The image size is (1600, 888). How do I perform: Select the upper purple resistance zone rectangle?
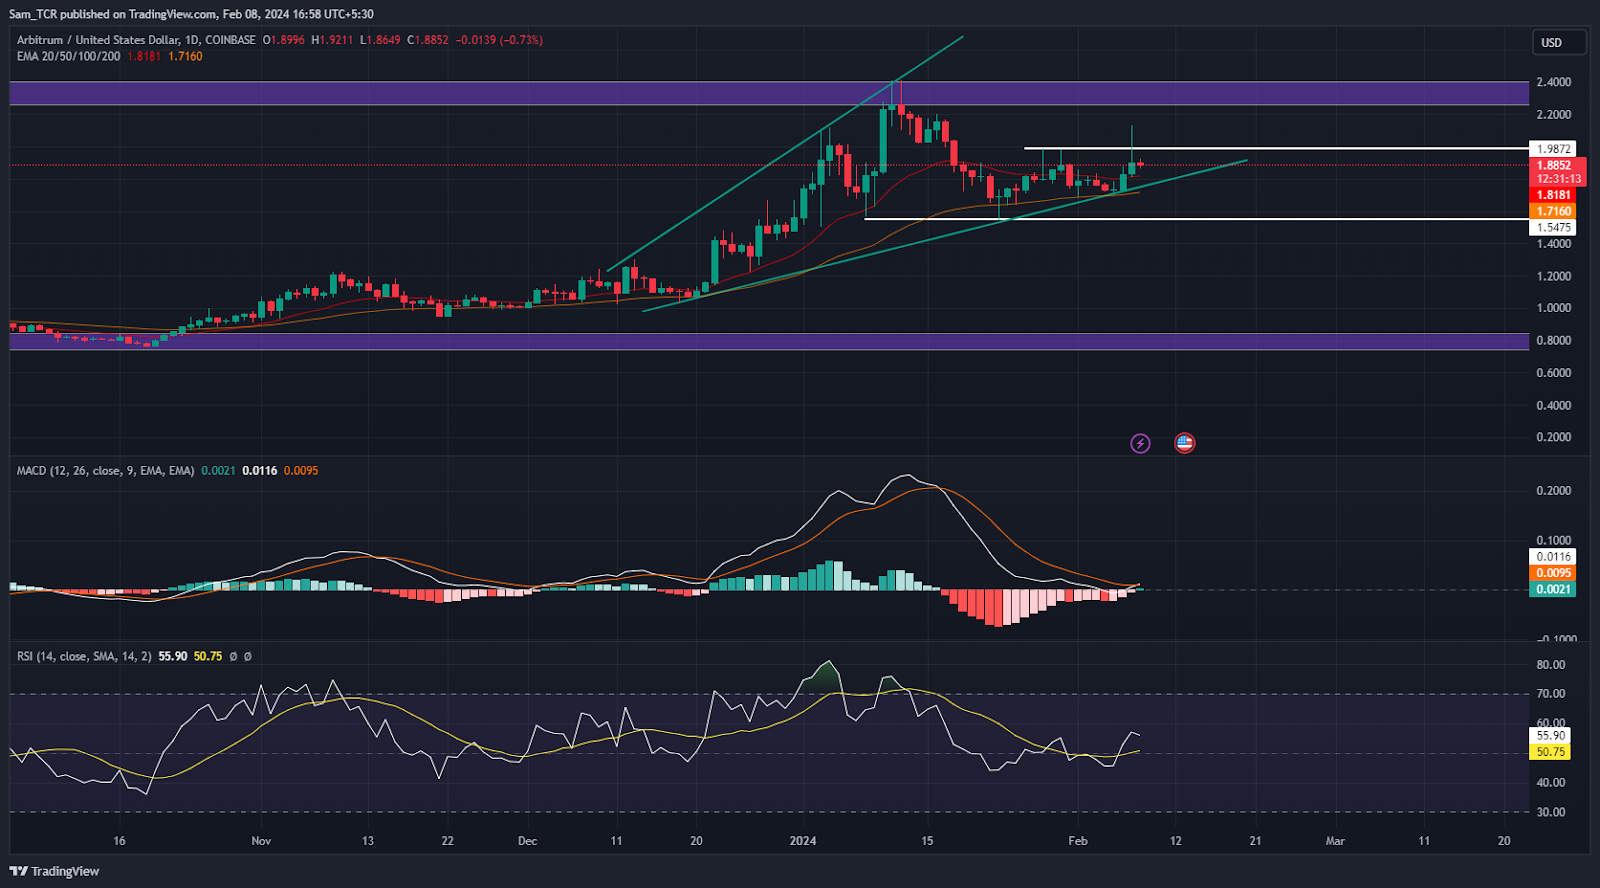point(769,93)
